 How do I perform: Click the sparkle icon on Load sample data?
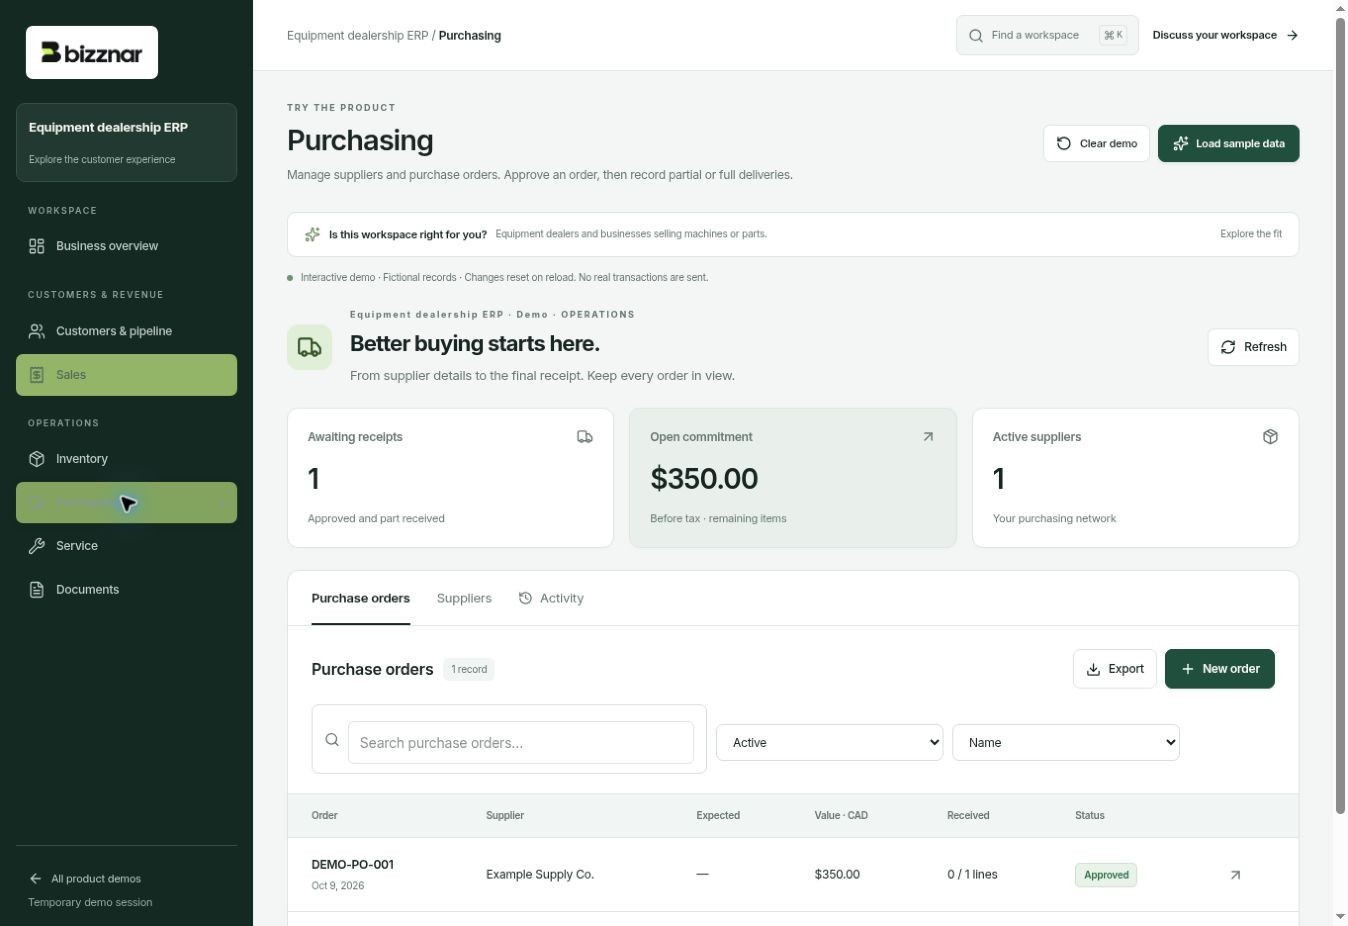click(x=1181, y=144)
